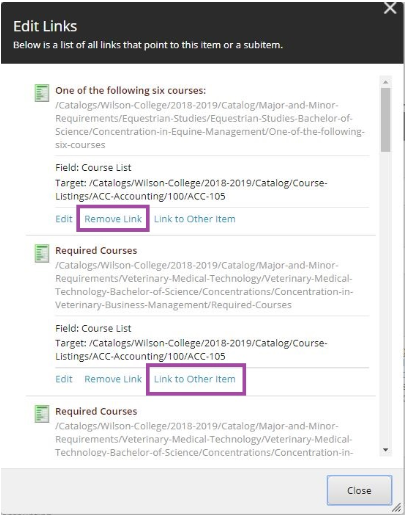Click the vertical scrollbar thumb
Viewport: 405px width, 515px height.
[x=386, y=120]
